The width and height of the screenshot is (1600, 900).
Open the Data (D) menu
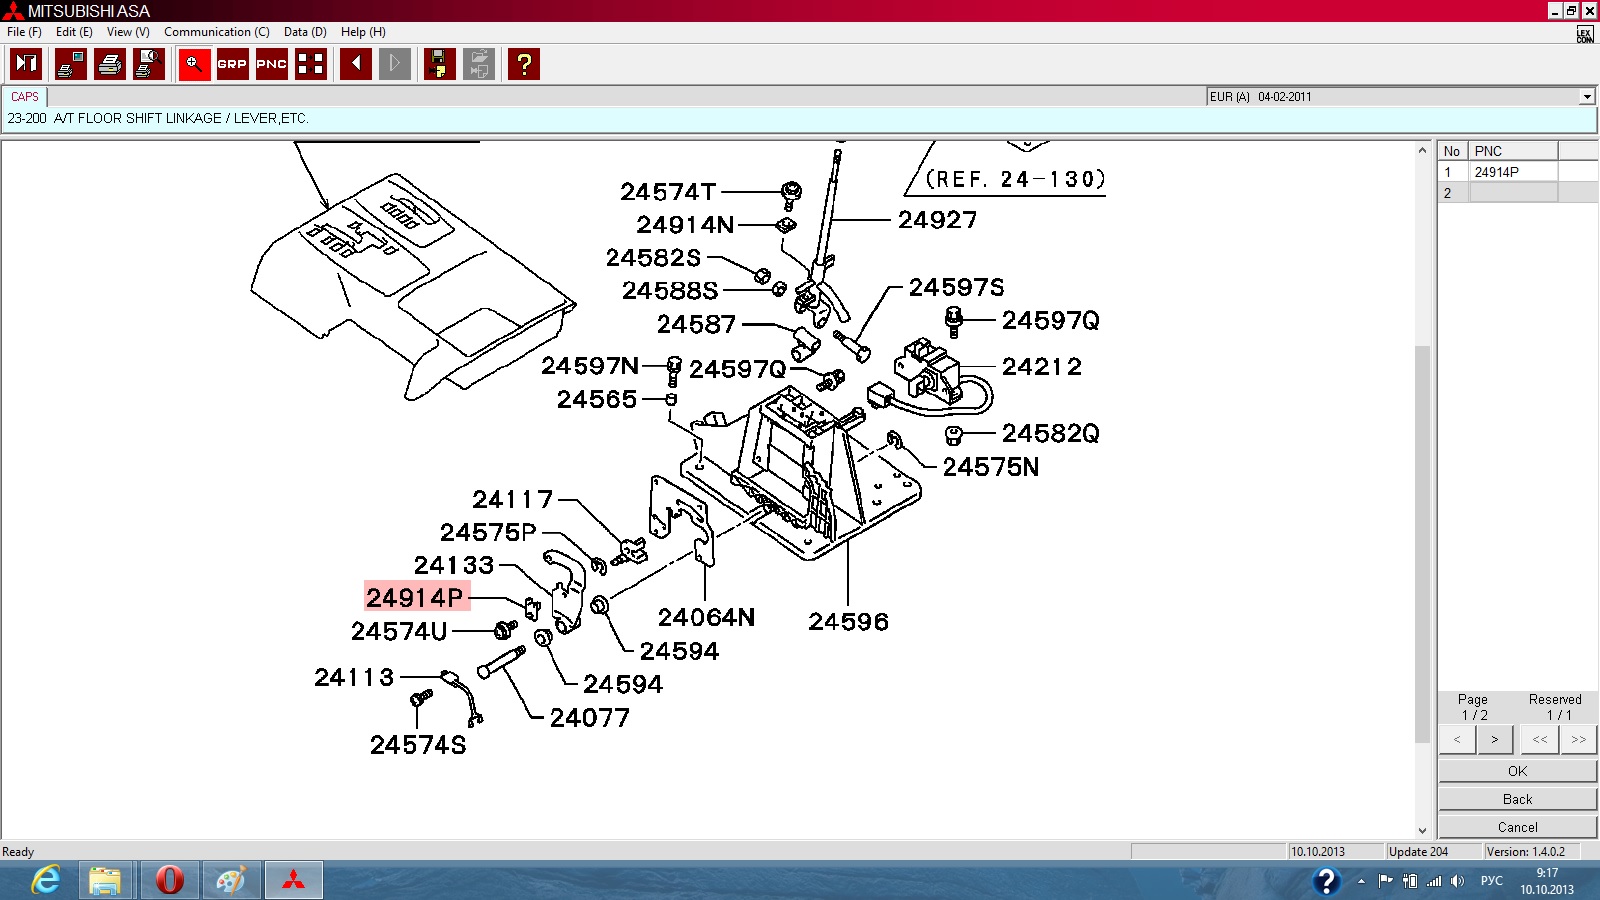click(x=305, y=32)
